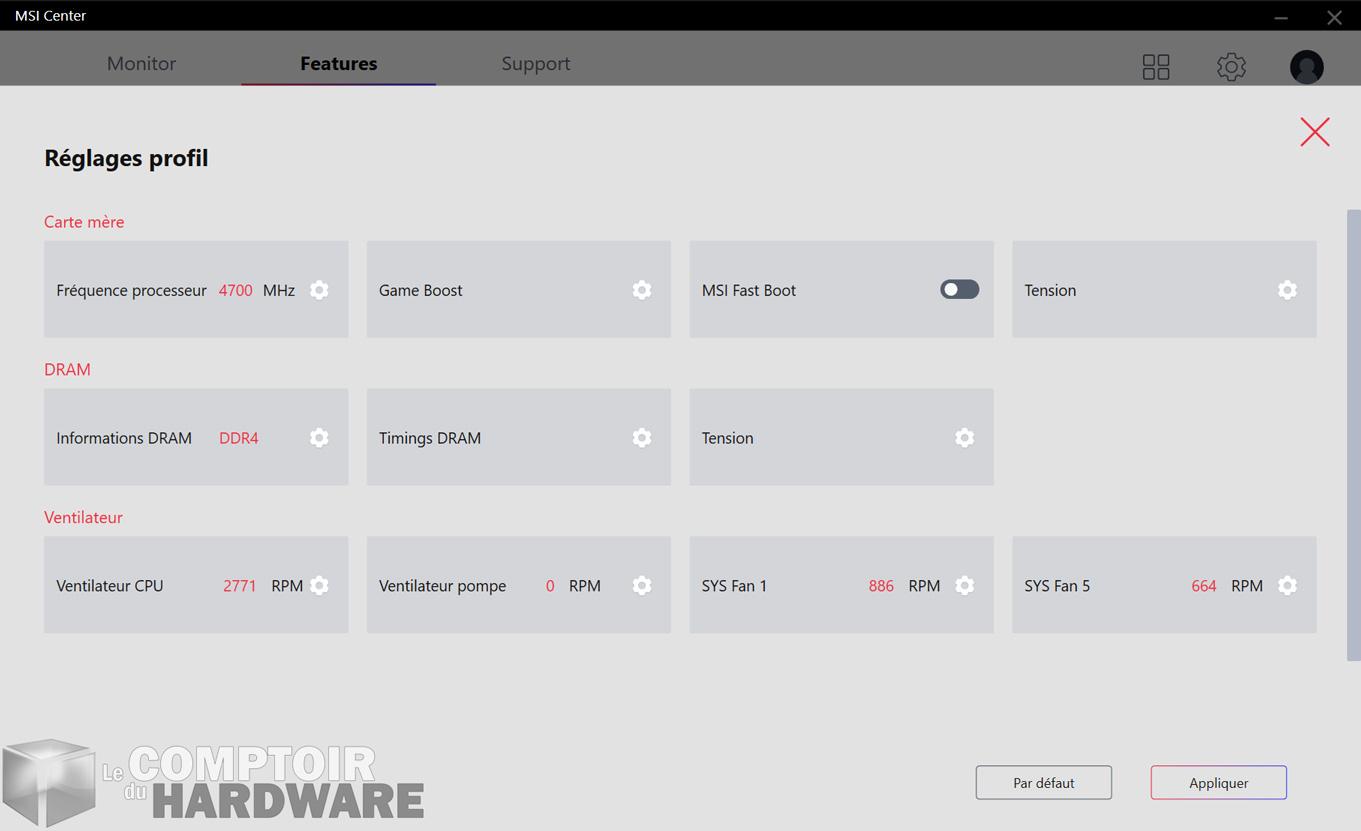The image size is (1361, 831).
Task: Open the user profile avatar
Action: [x=1306, y=67]
